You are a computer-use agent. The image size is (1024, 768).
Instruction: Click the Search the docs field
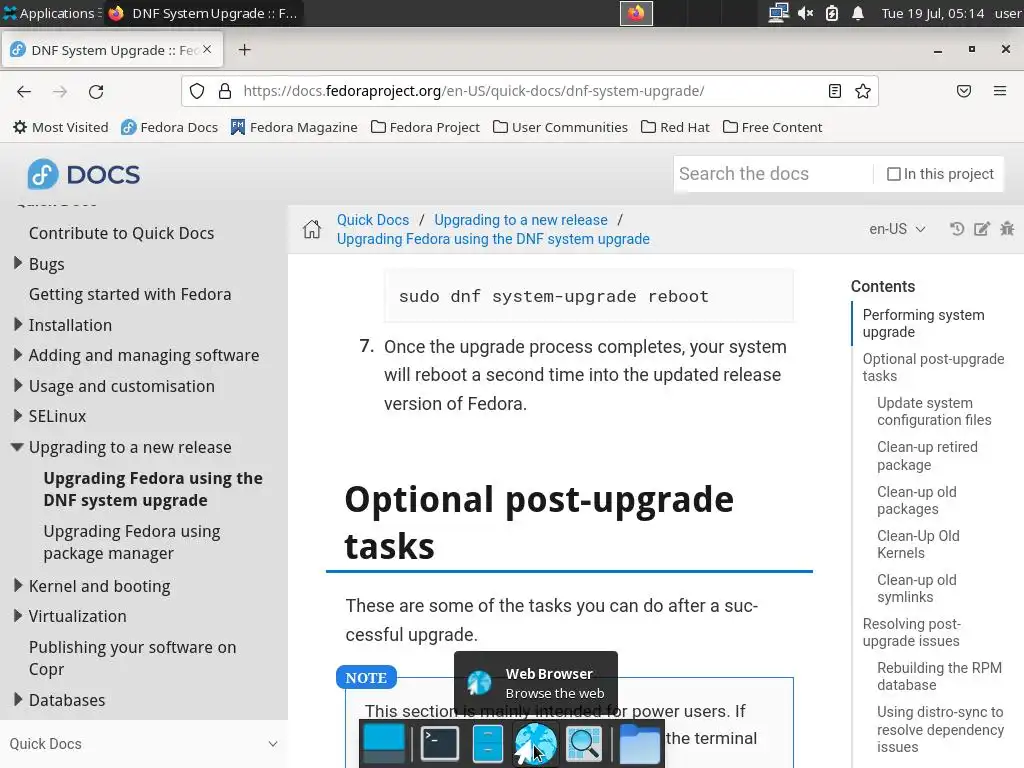tap(773, 174)
